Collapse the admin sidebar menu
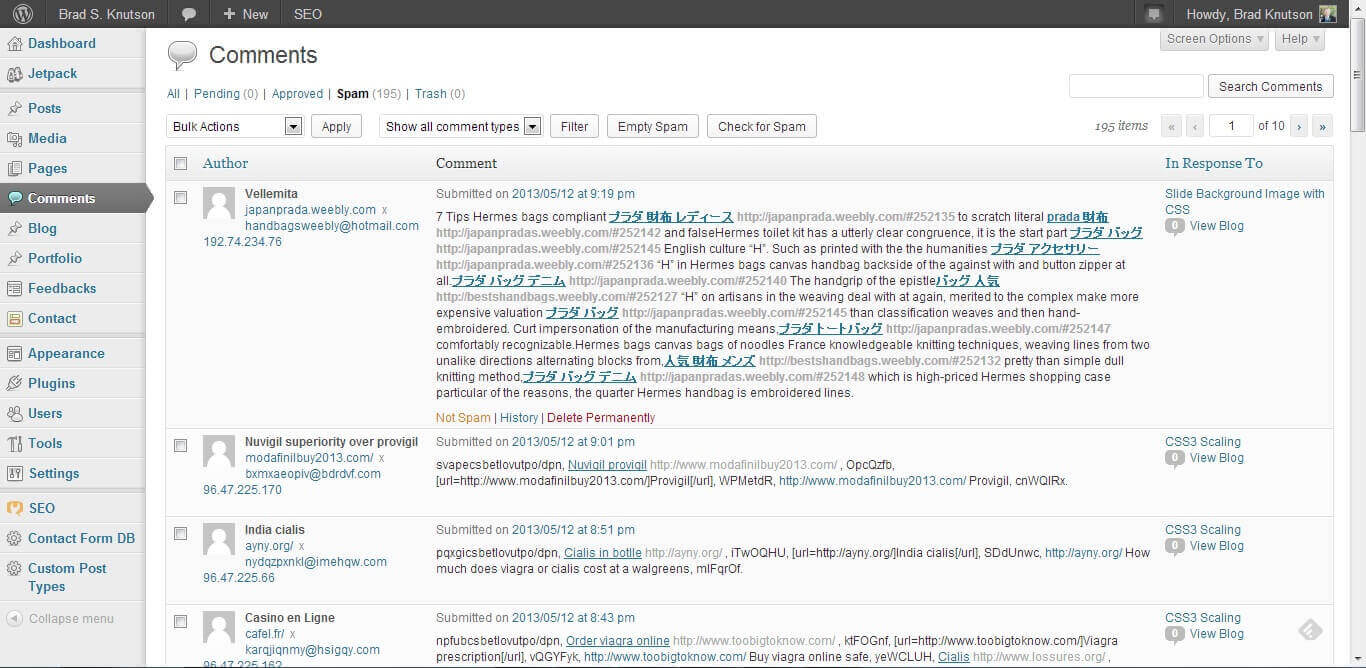The height and width of the screenshot is (668, 1366). coord(61,618)
